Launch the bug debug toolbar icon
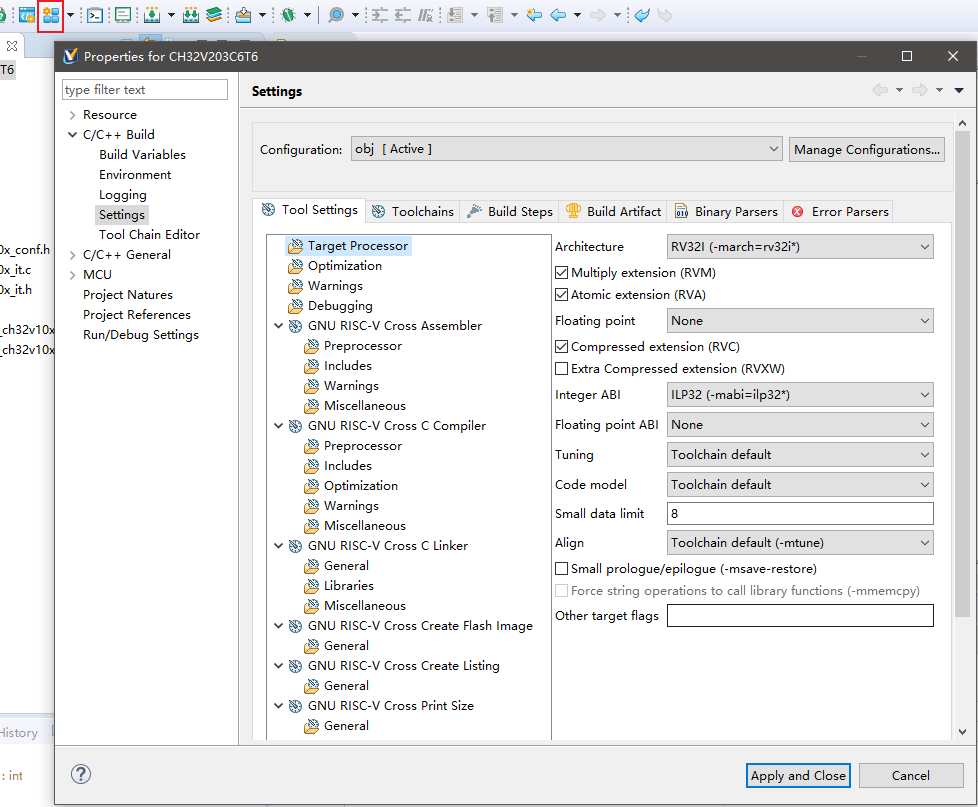The width and height of the screenshot is (978, 807). (288, 15)
